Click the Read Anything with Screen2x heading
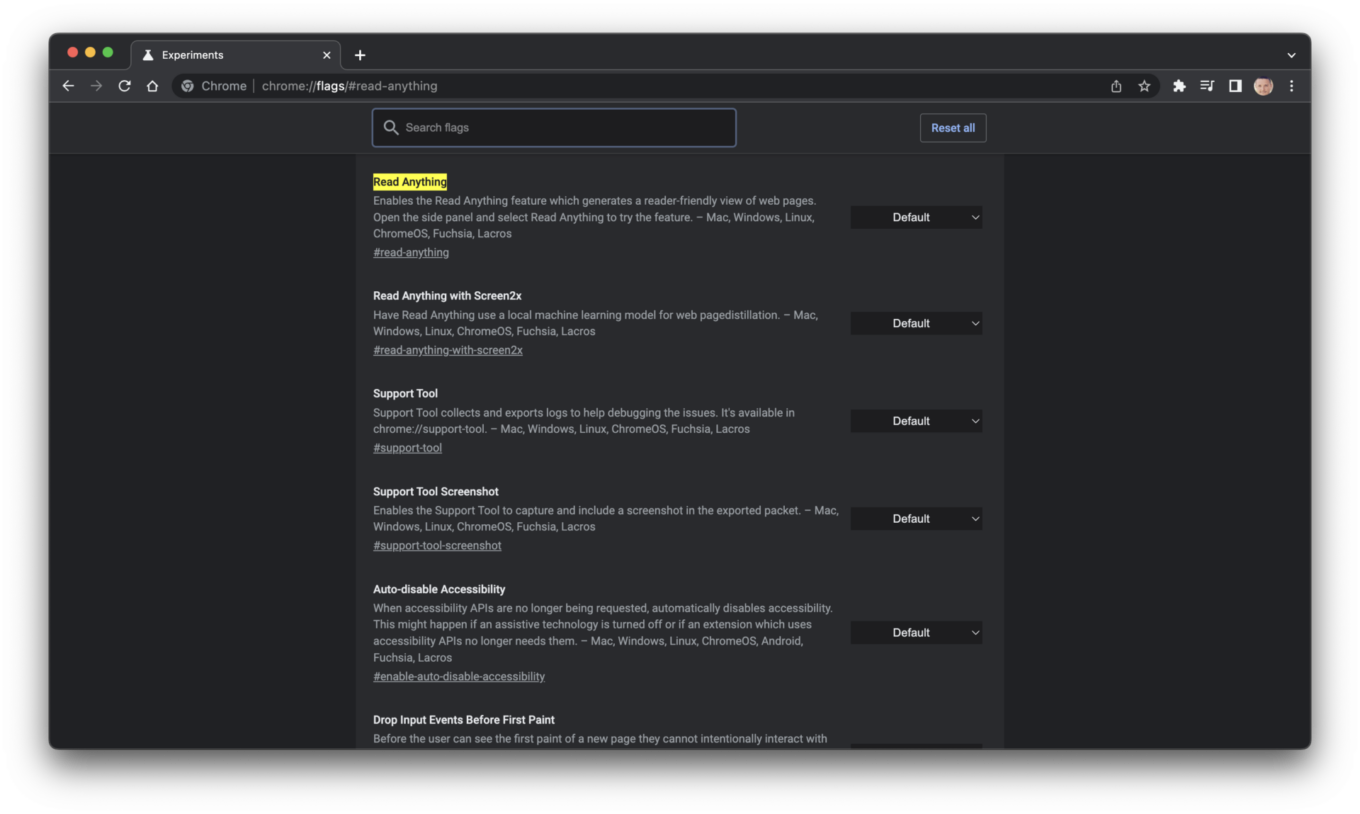This screenshot has width=1360, height=814. coord(447,296)
